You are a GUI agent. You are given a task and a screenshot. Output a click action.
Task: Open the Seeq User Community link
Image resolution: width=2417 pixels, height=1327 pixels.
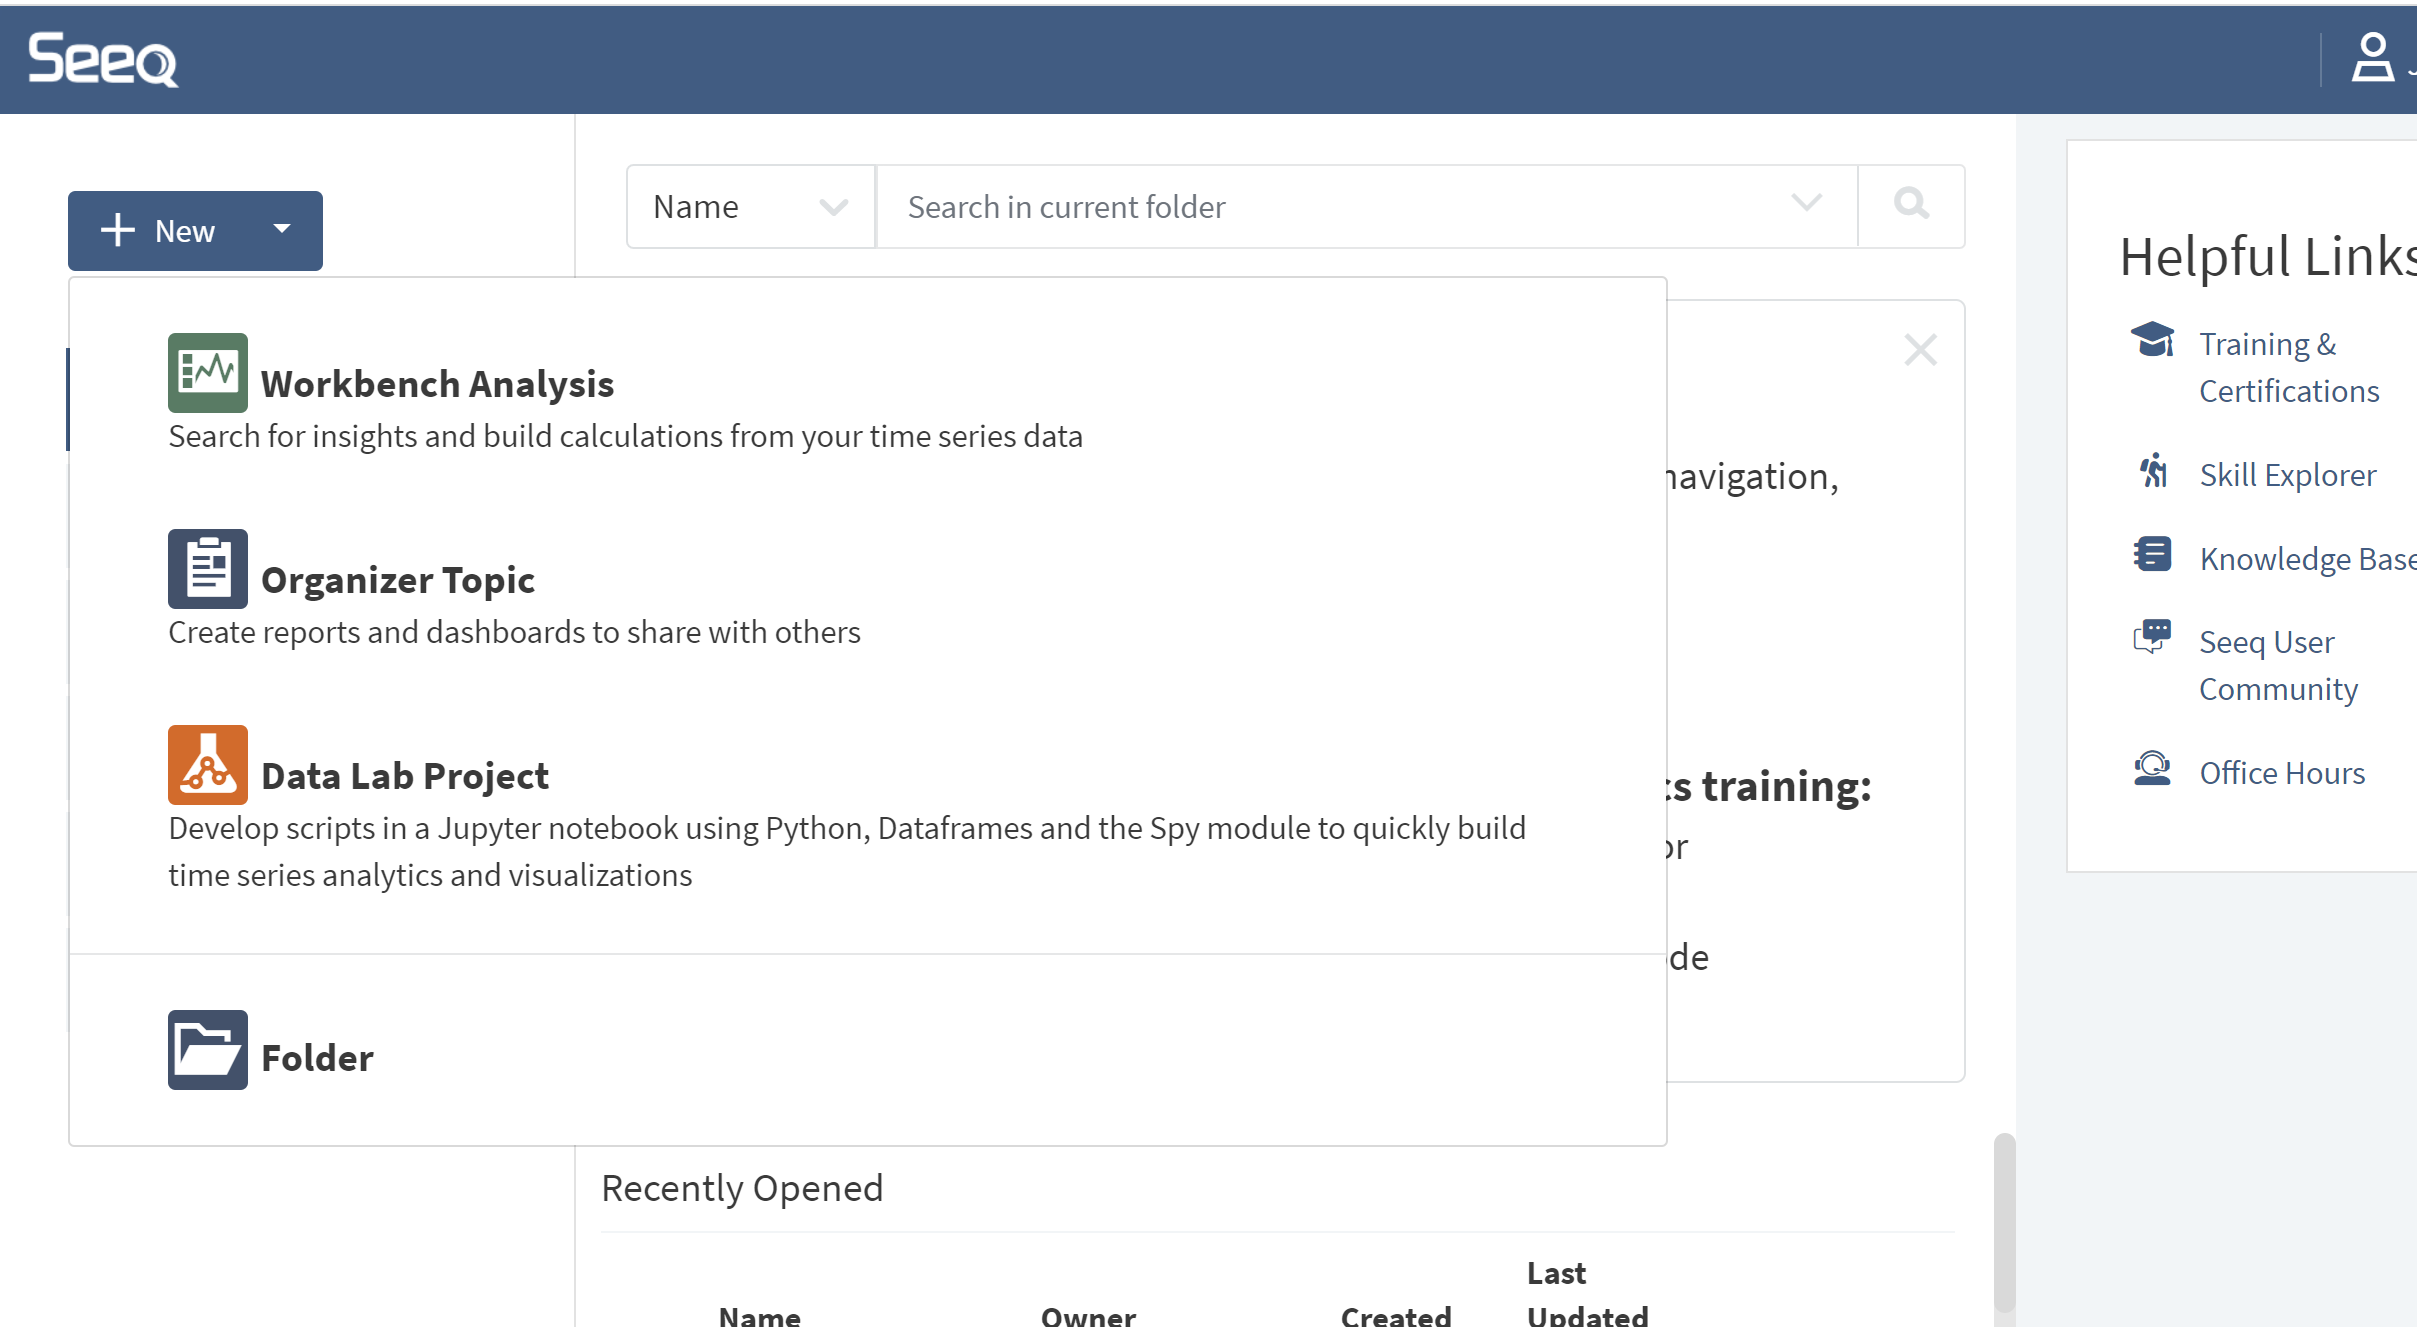(2277, 665)
